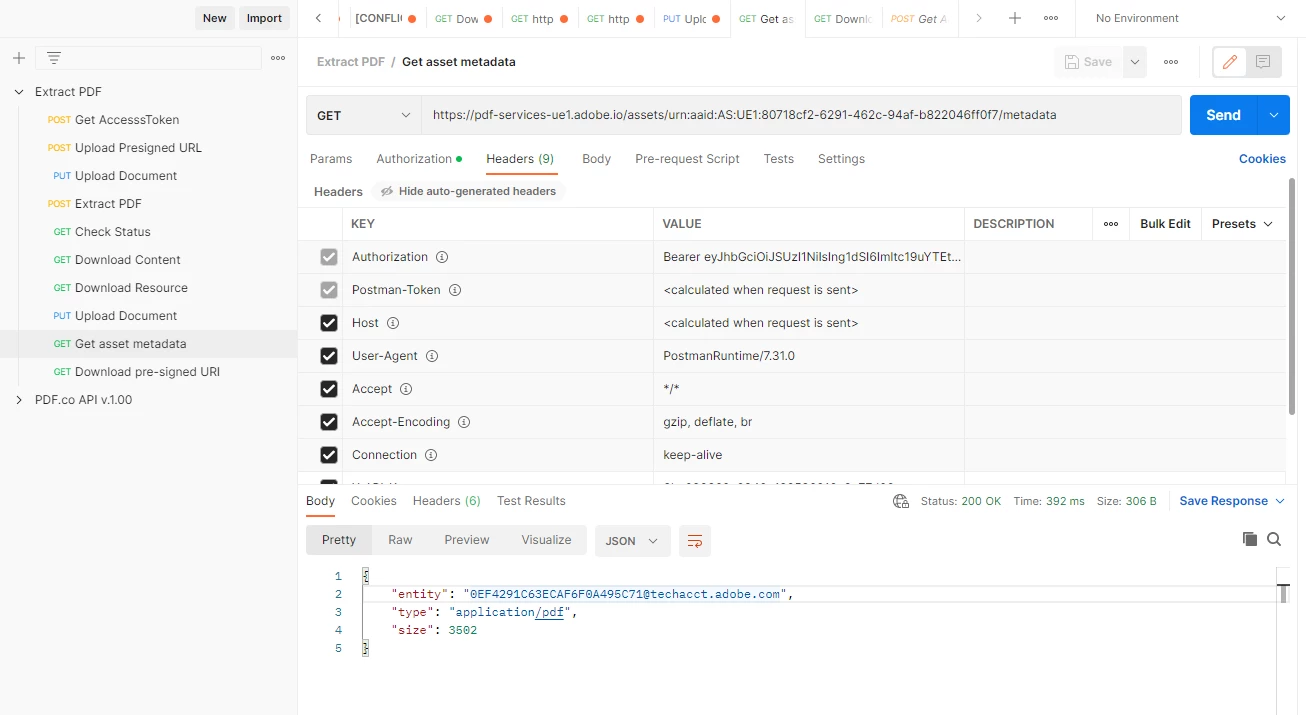The height and width of the screenshot is (715, 1306).
Task: Select Download pre-signed URI request
Action: [x=147, y=372]
